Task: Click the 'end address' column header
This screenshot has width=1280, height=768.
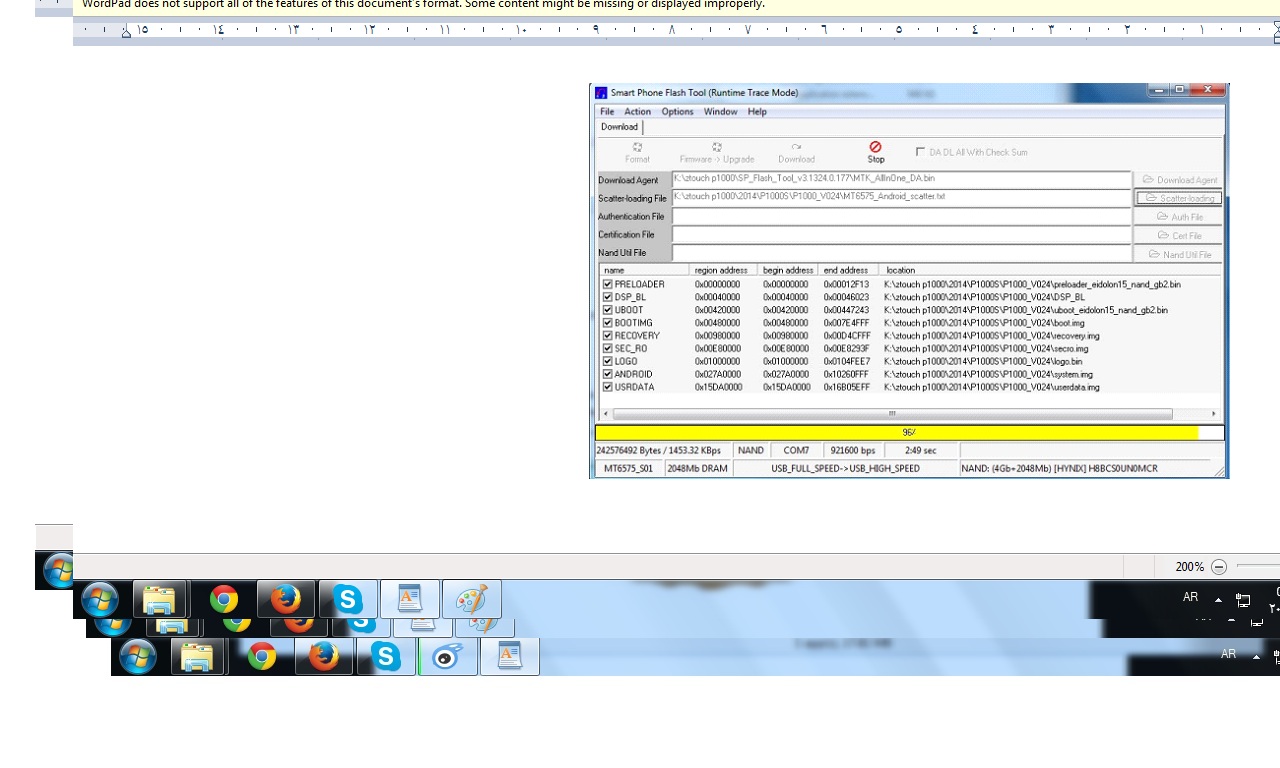Action: point(848,270)
